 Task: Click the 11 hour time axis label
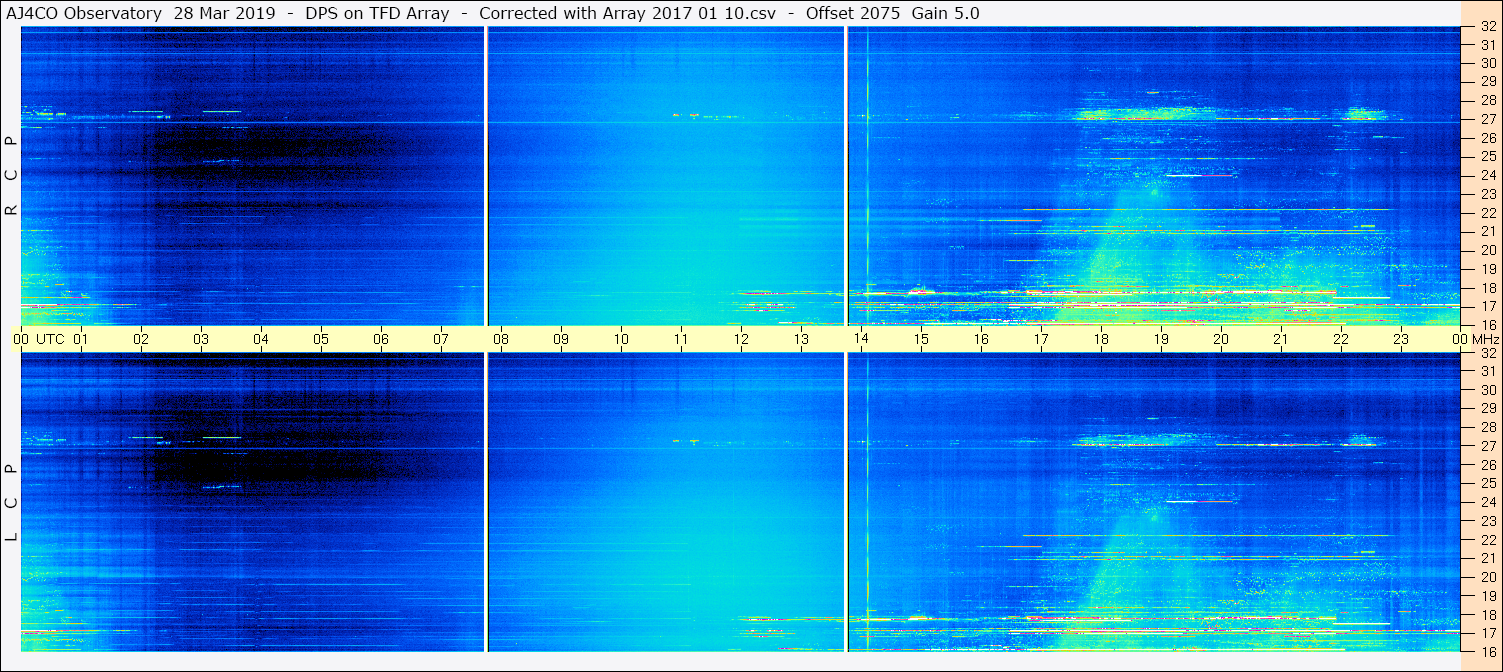(681, 339)
